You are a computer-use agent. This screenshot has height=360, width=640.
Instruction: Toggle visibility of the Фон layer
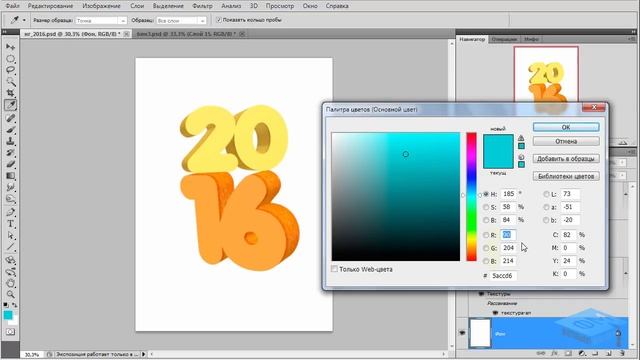pyautogui.click(x=462, y=333)
